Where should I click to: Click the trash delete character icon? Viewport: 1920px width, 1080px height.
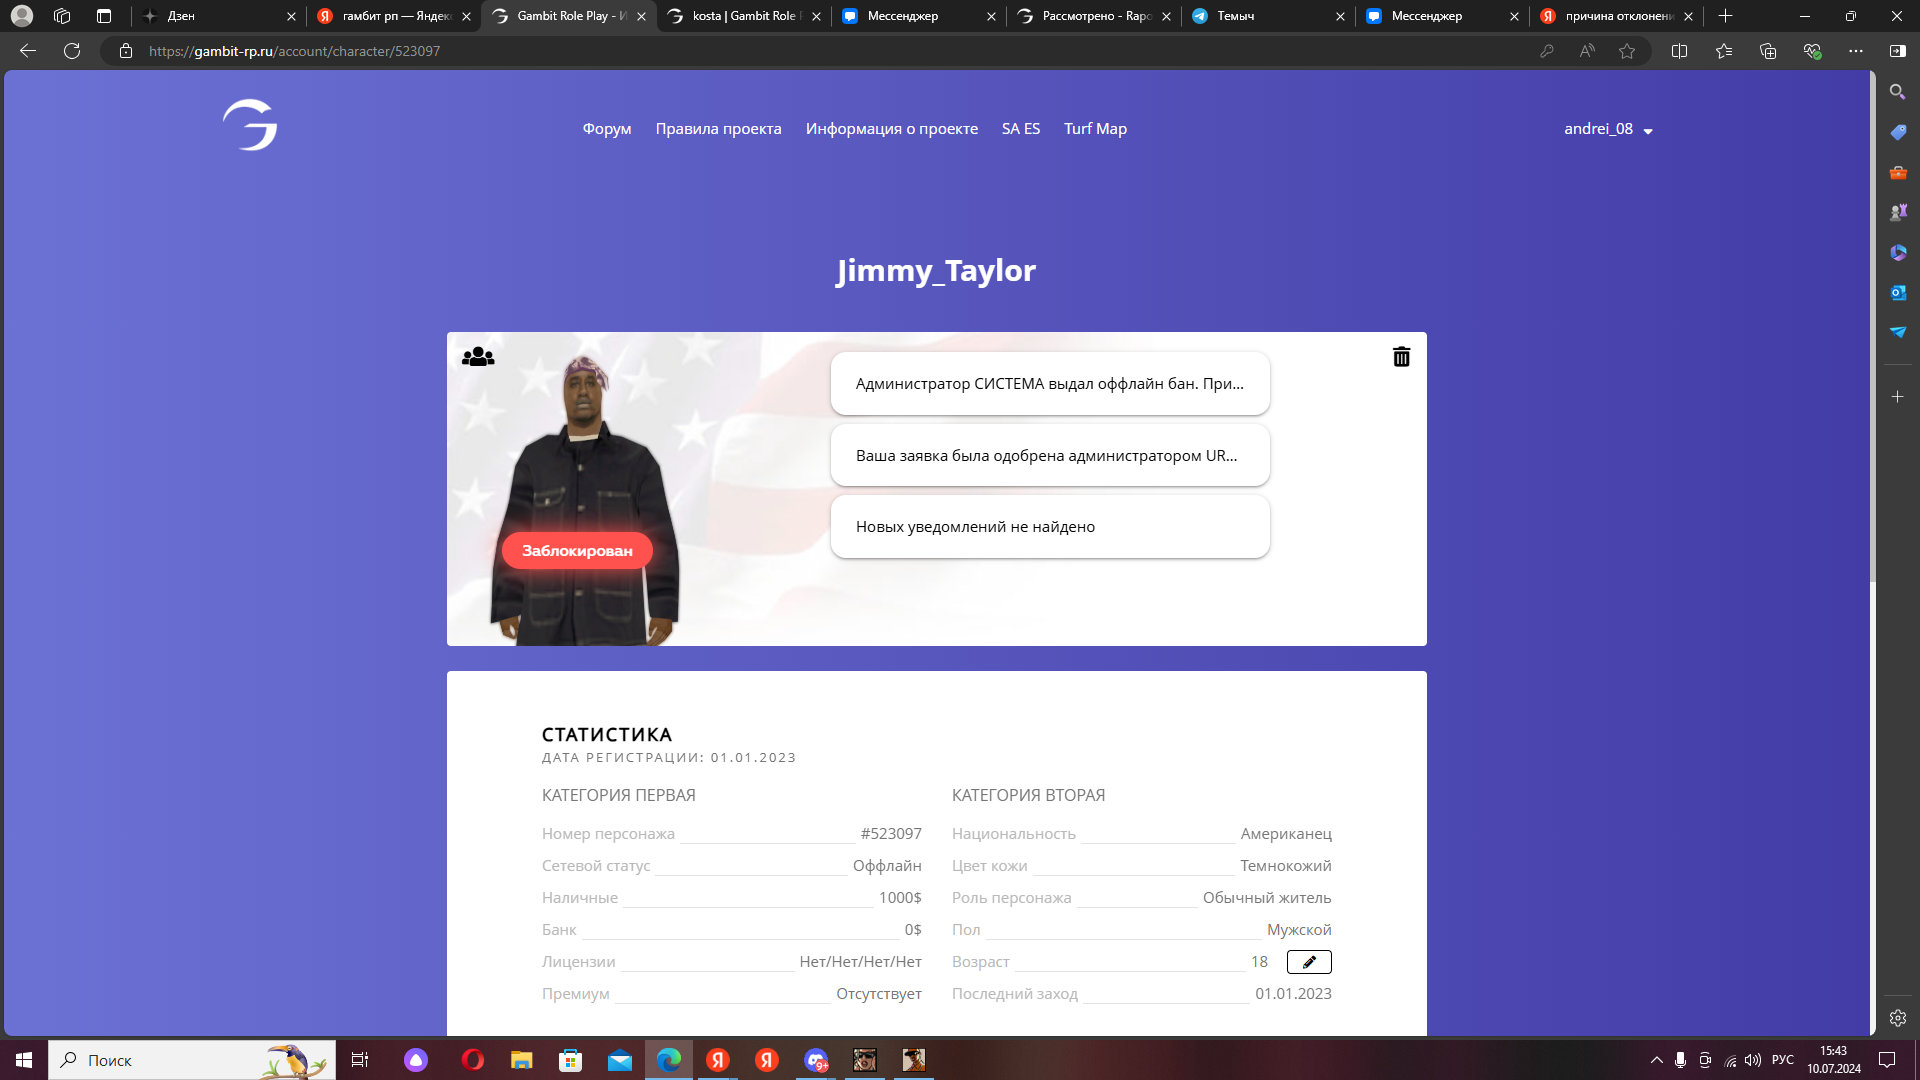point(1401,357)
